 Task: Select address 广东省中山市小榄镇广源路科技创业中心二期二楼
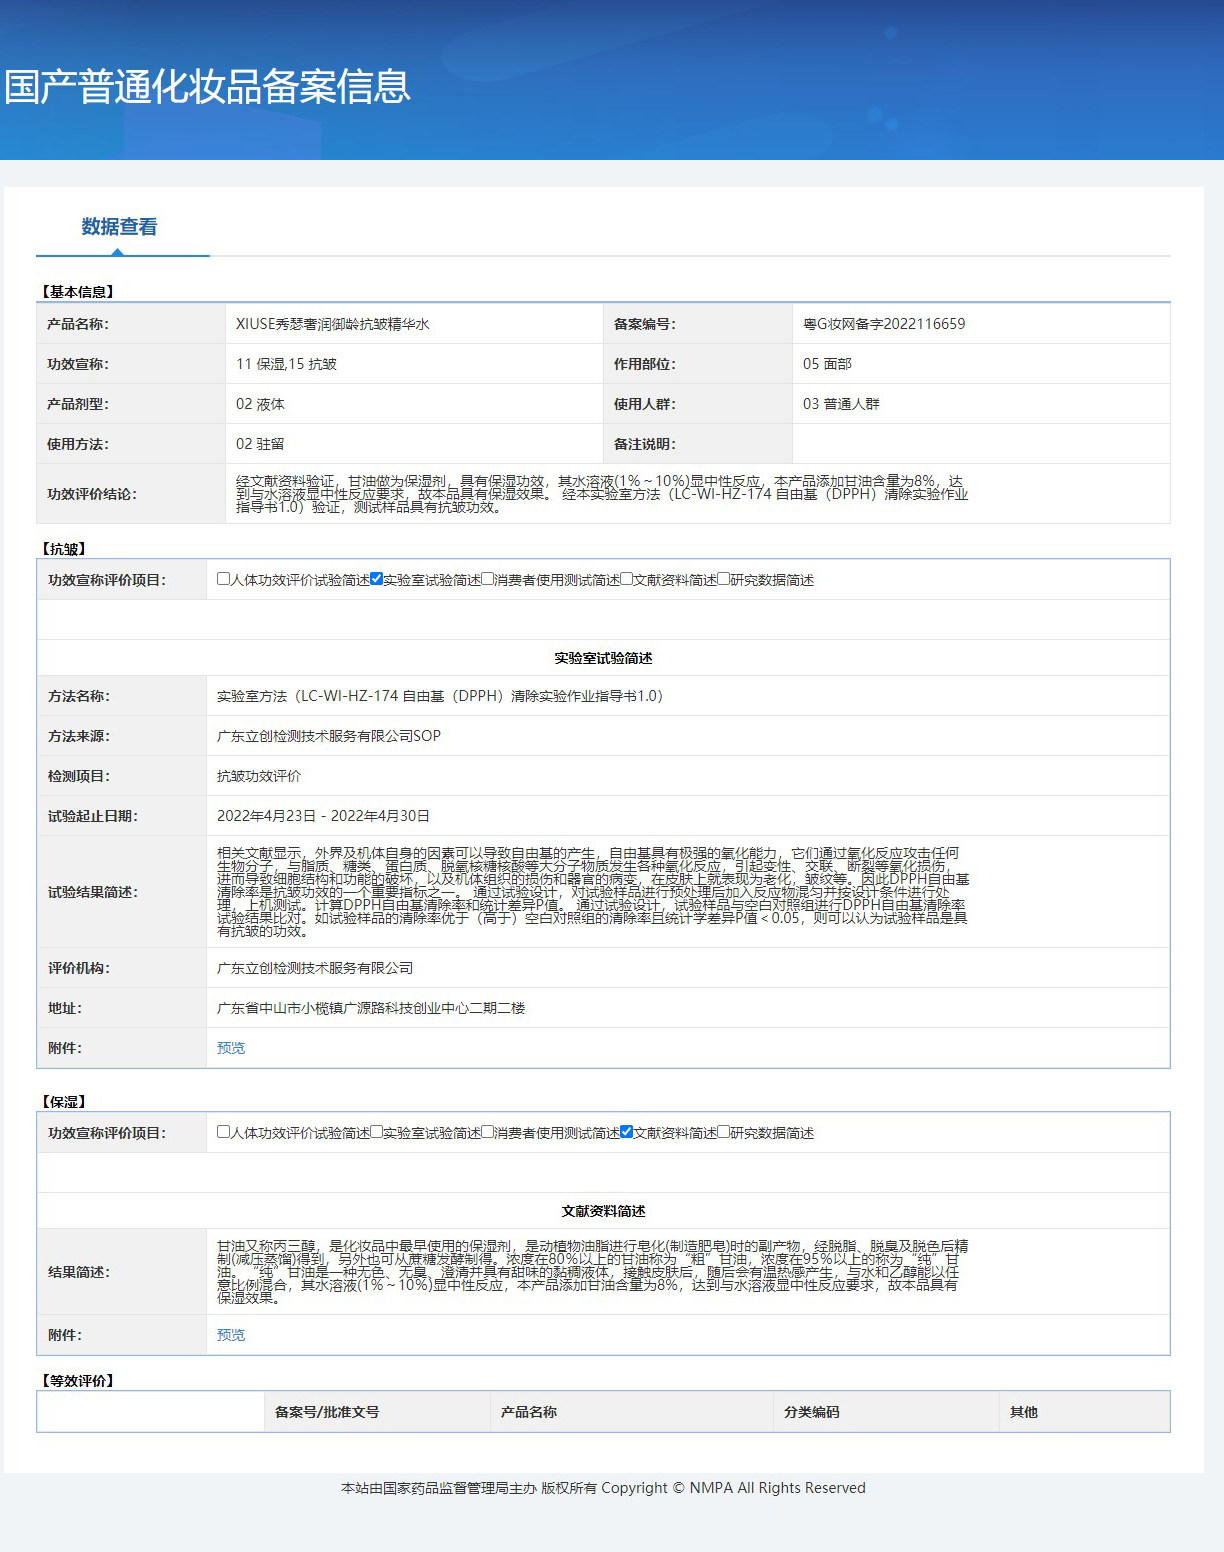pos(371,1008)
